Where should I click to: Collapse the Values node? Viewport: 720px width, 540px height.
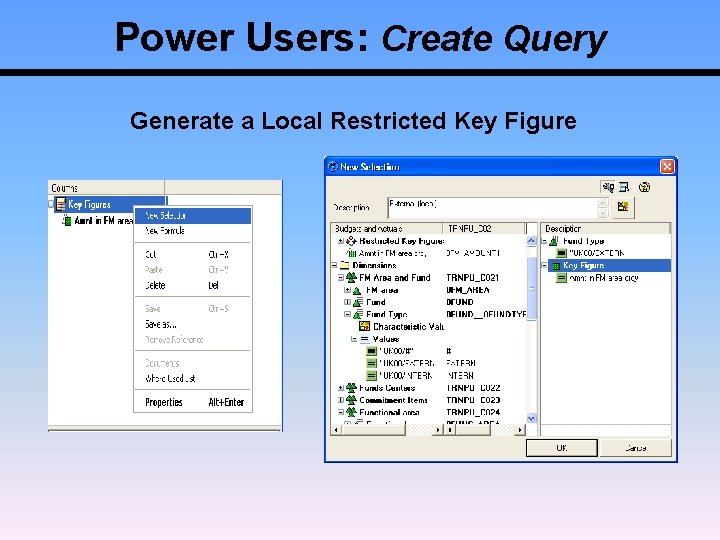tap(354, 339)
